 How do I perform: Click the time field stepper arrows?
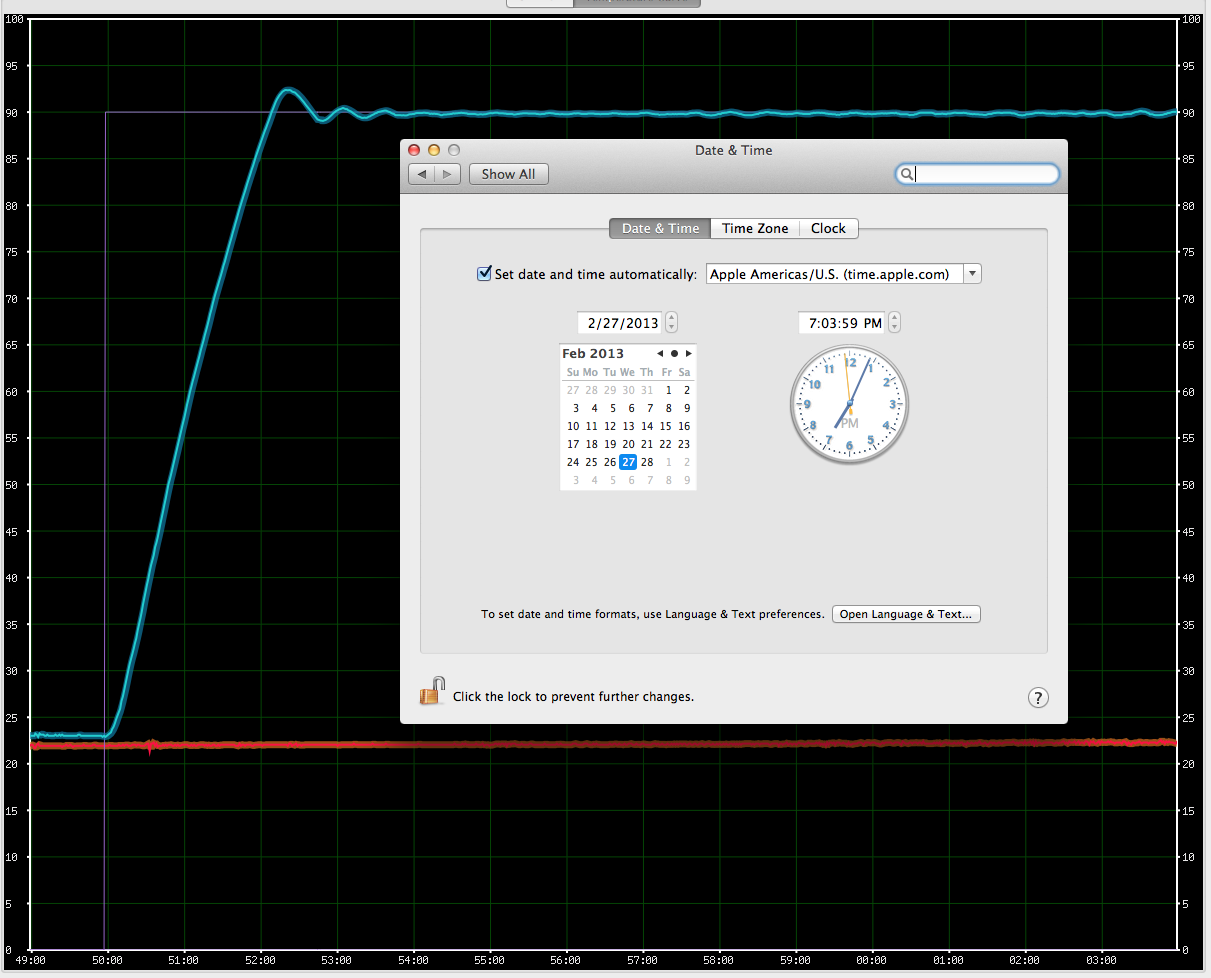pos(894,322)
